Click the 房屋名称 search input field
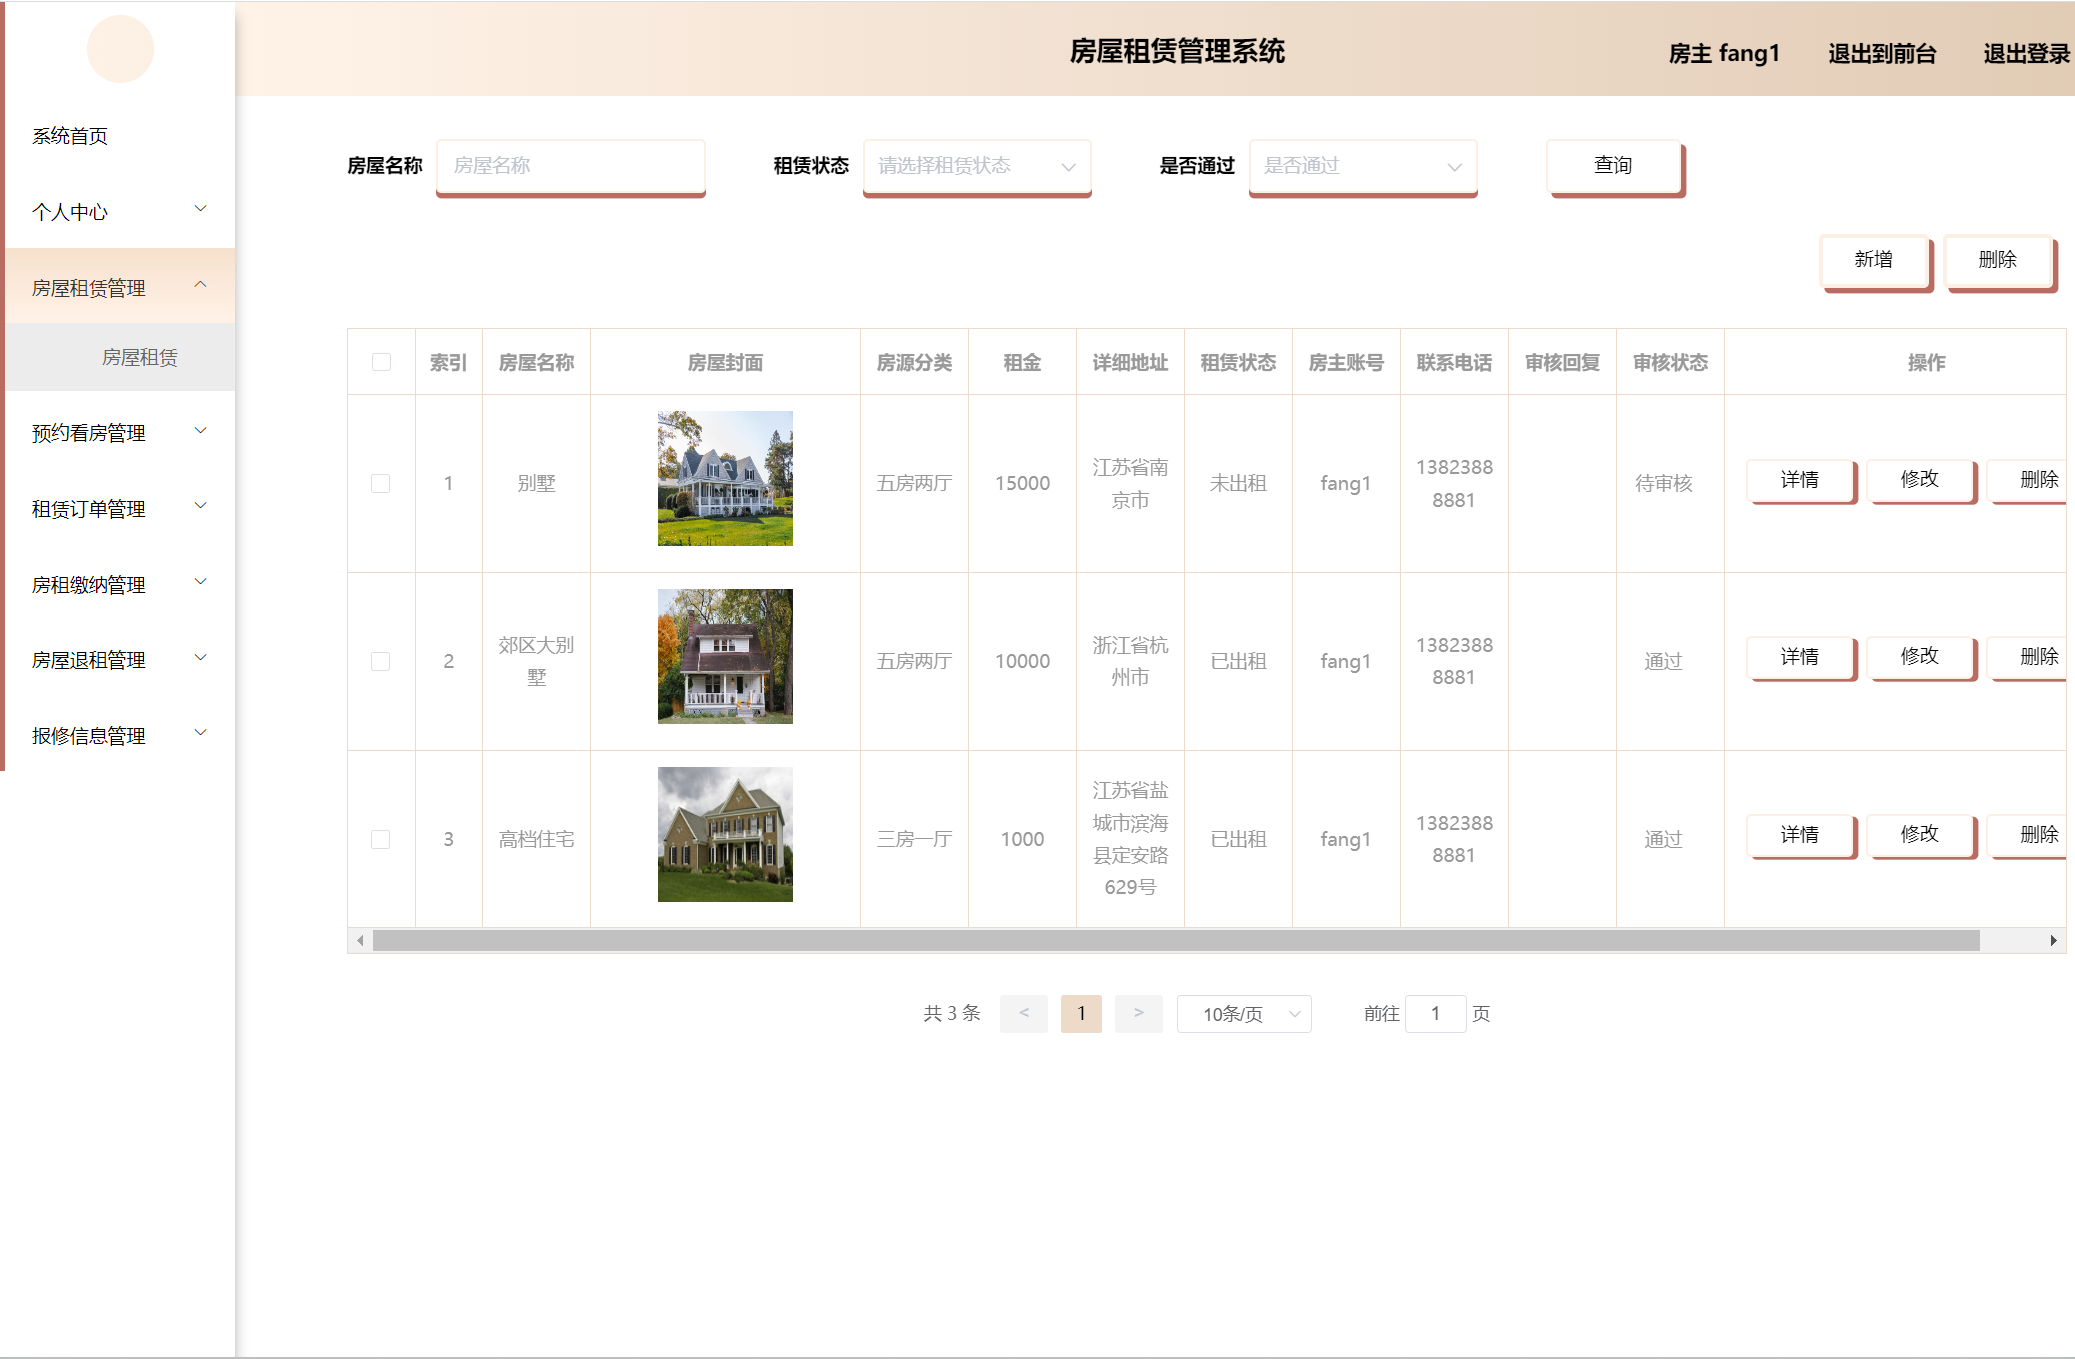 coord(570,166)
